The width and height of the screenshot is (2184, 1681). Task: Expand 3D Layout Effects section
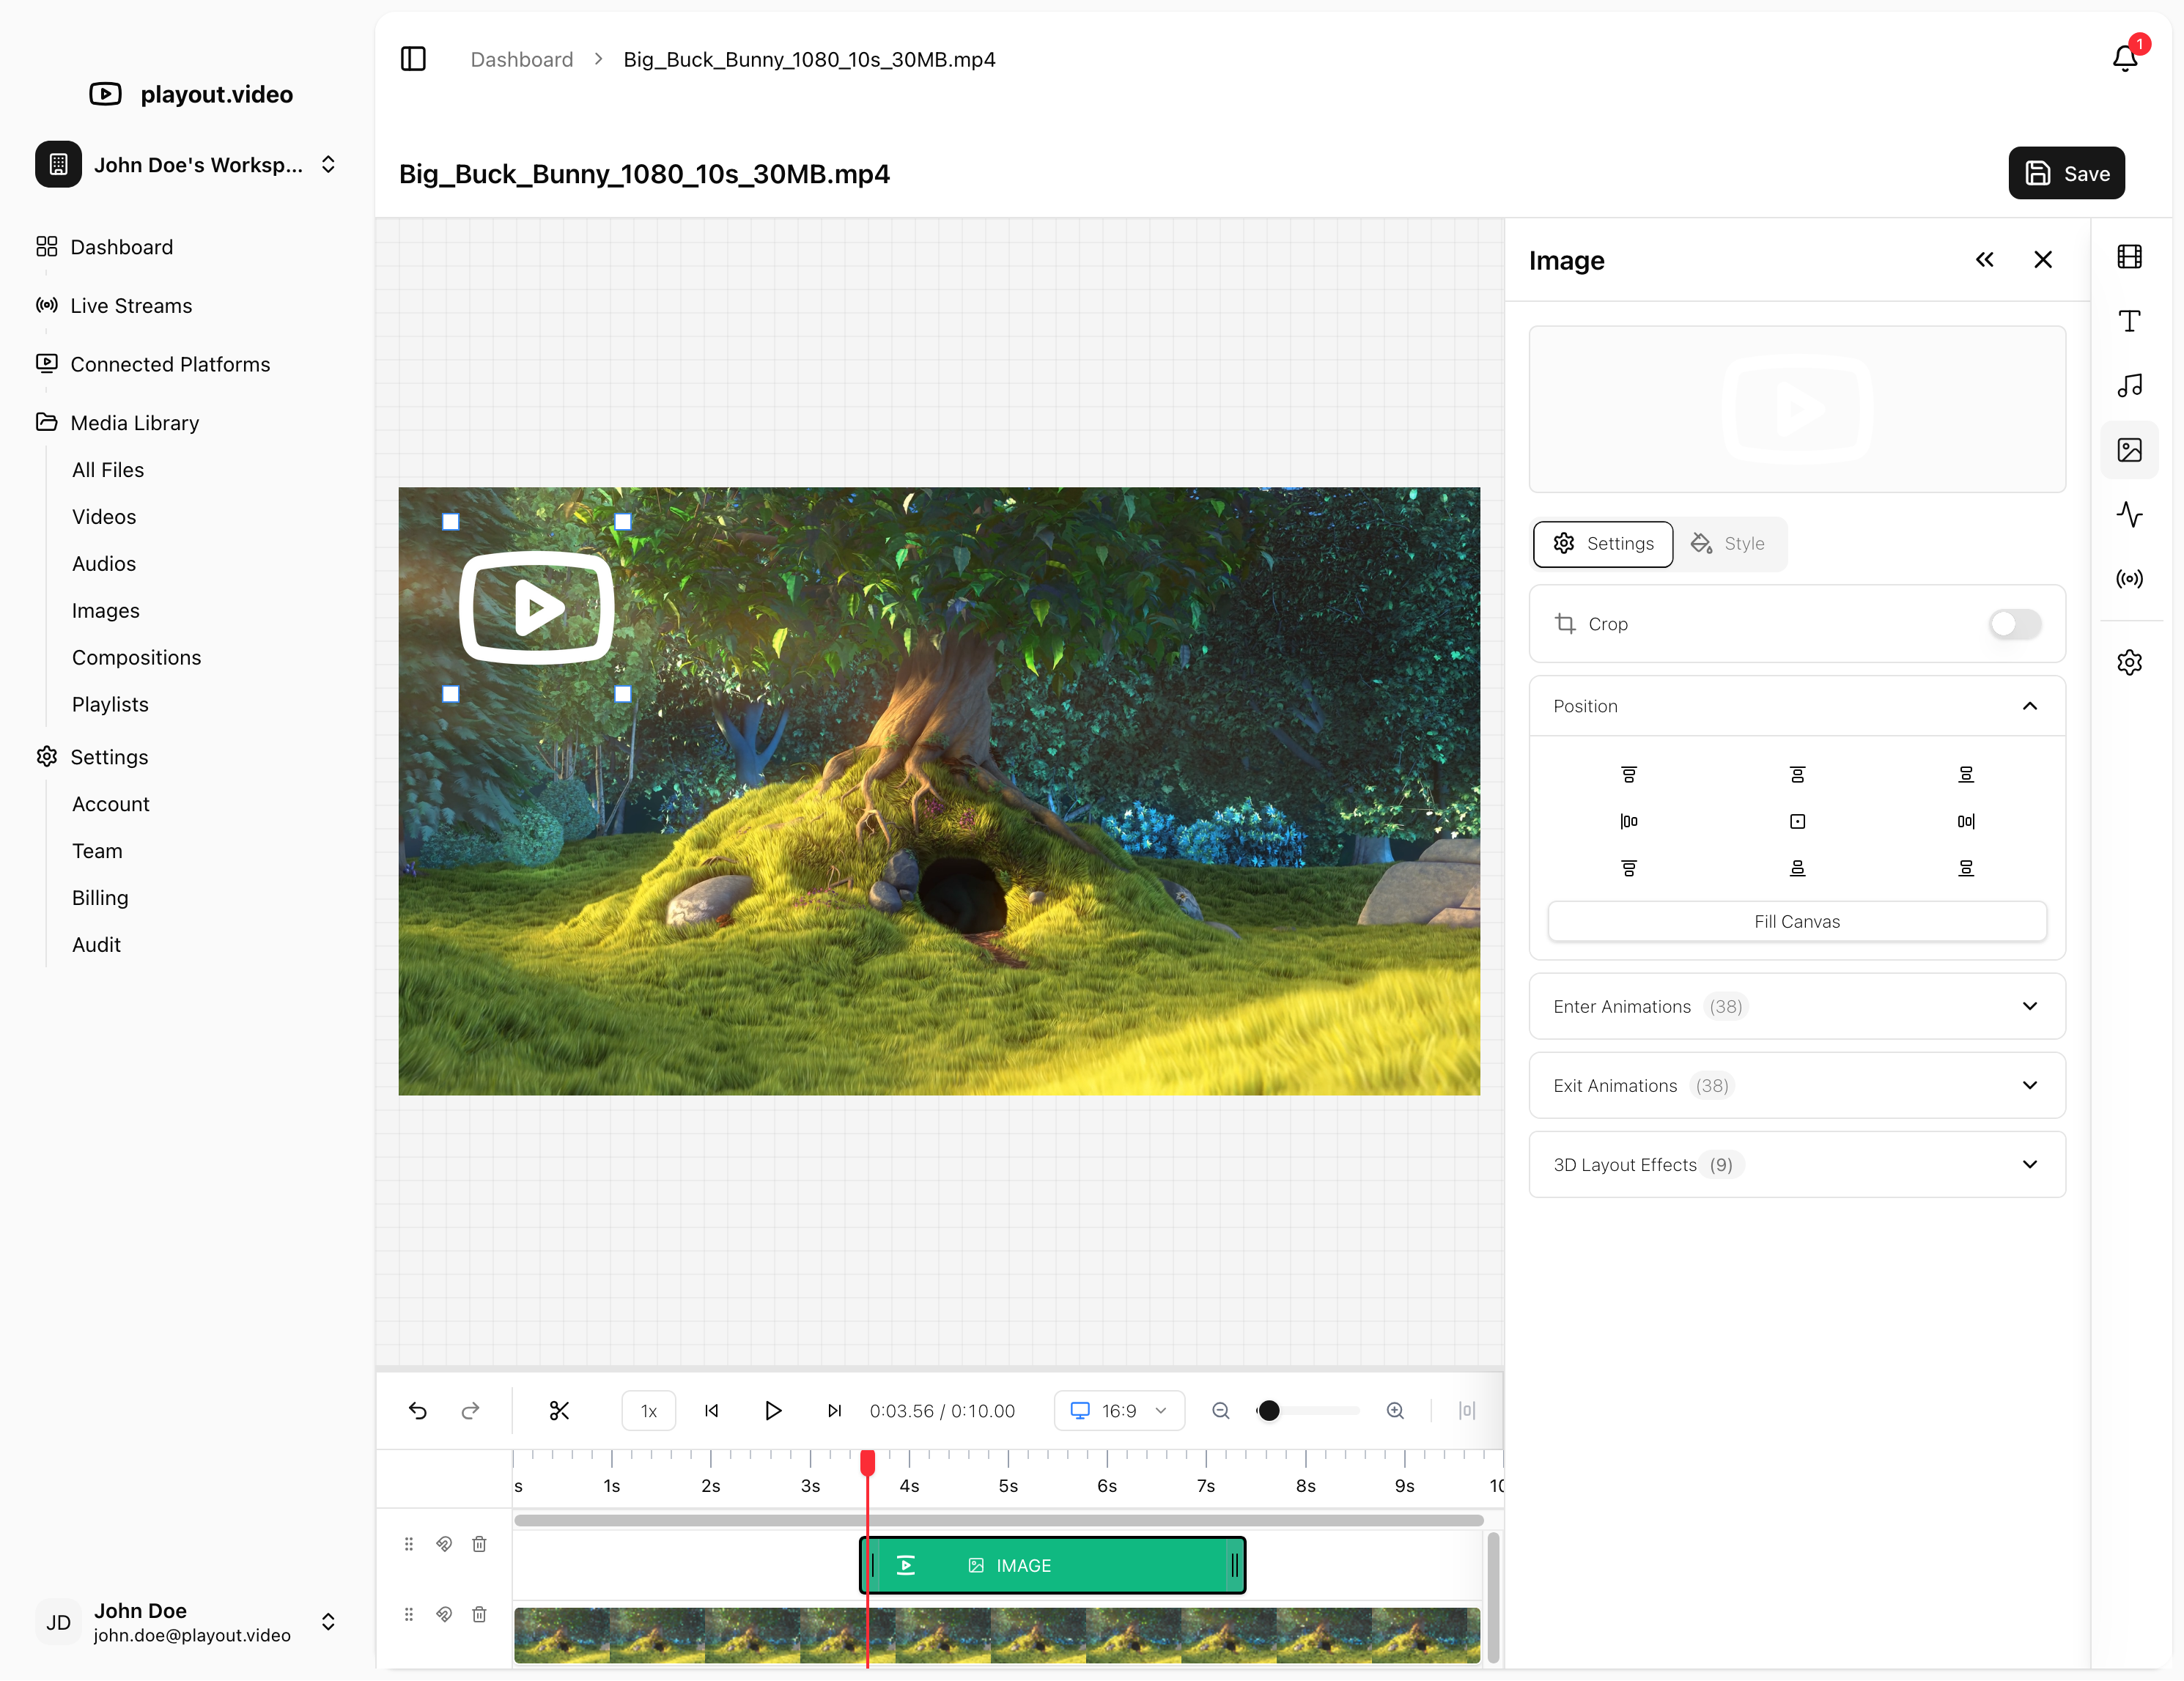[x=1797, y=1164]
